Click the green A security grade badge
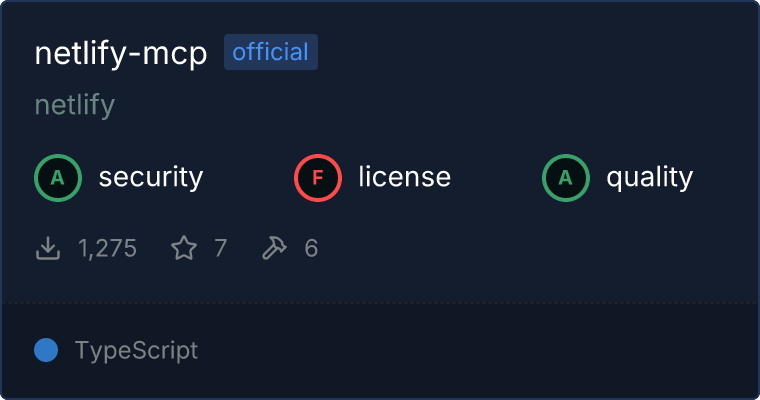The height and width of the screenshot is (400, 760). pyautogui.click(x=58, y=178)
